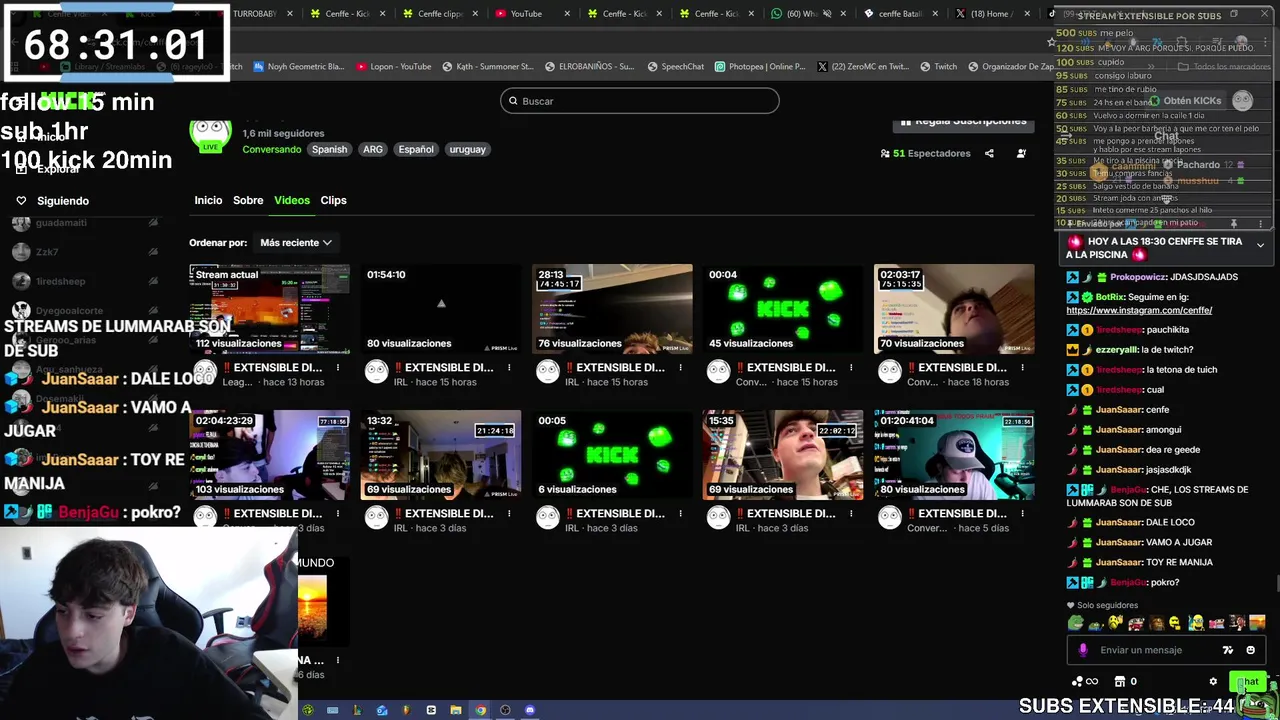Click the 1,6 mil seguidores text
The image size is (1280, 720).
(x=283, y=133)
